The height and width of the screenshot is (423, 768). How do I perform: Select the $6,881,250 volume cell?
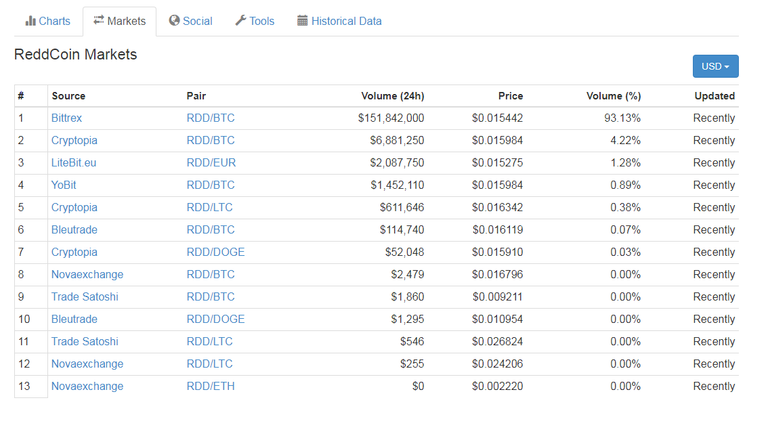[x=397, y=141]
